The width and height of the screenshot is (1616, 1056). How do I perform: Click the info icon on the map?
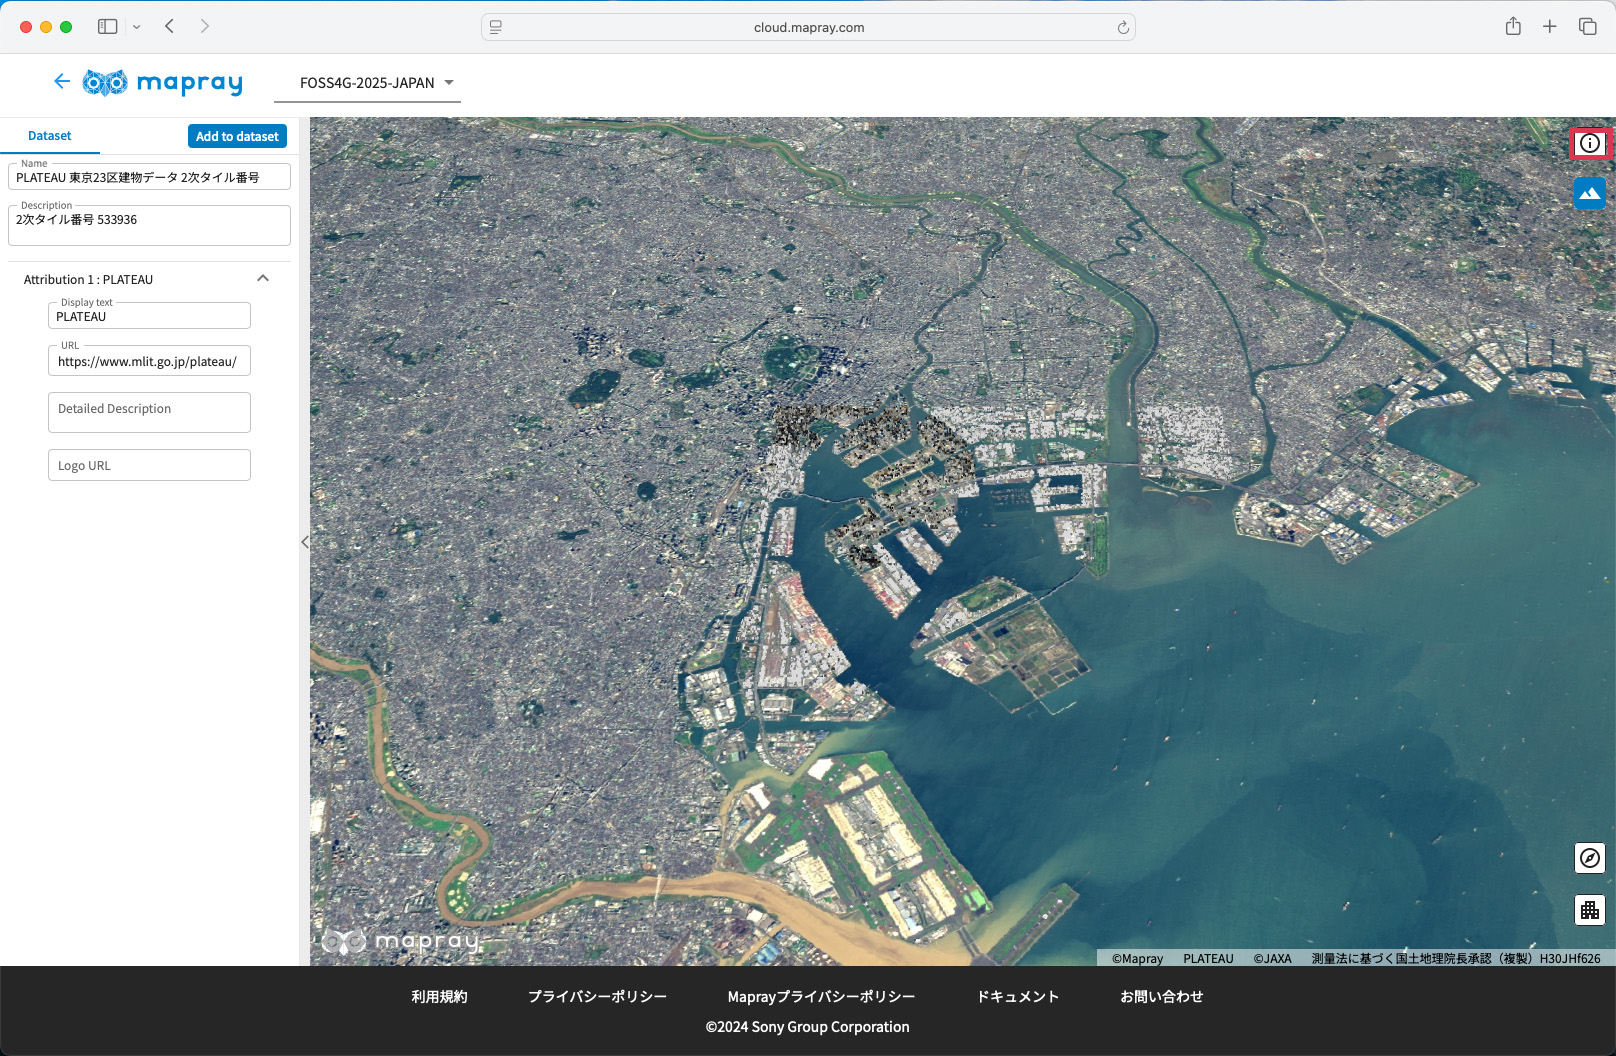(1589, 143)
